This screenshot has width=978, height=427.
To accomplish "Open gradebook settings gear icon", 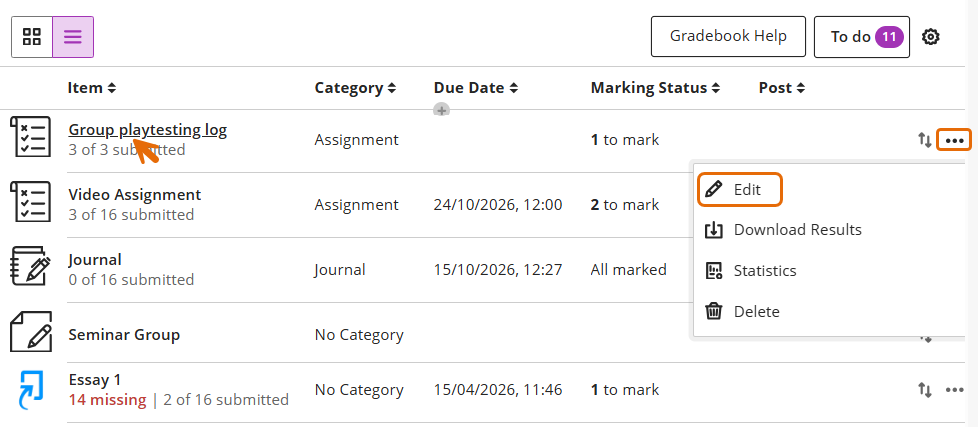I will click(931, 37).
